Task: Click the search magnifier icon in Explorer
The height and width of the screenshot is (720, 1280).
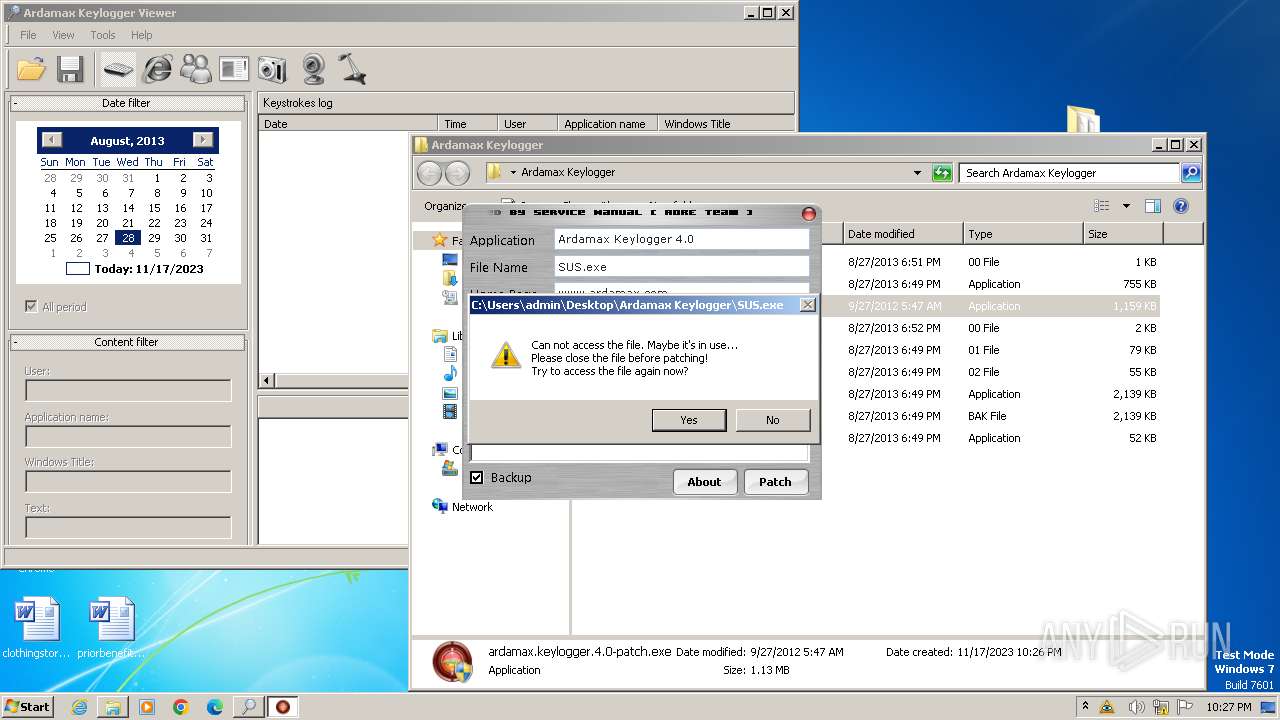Action: coord(1191,173)
